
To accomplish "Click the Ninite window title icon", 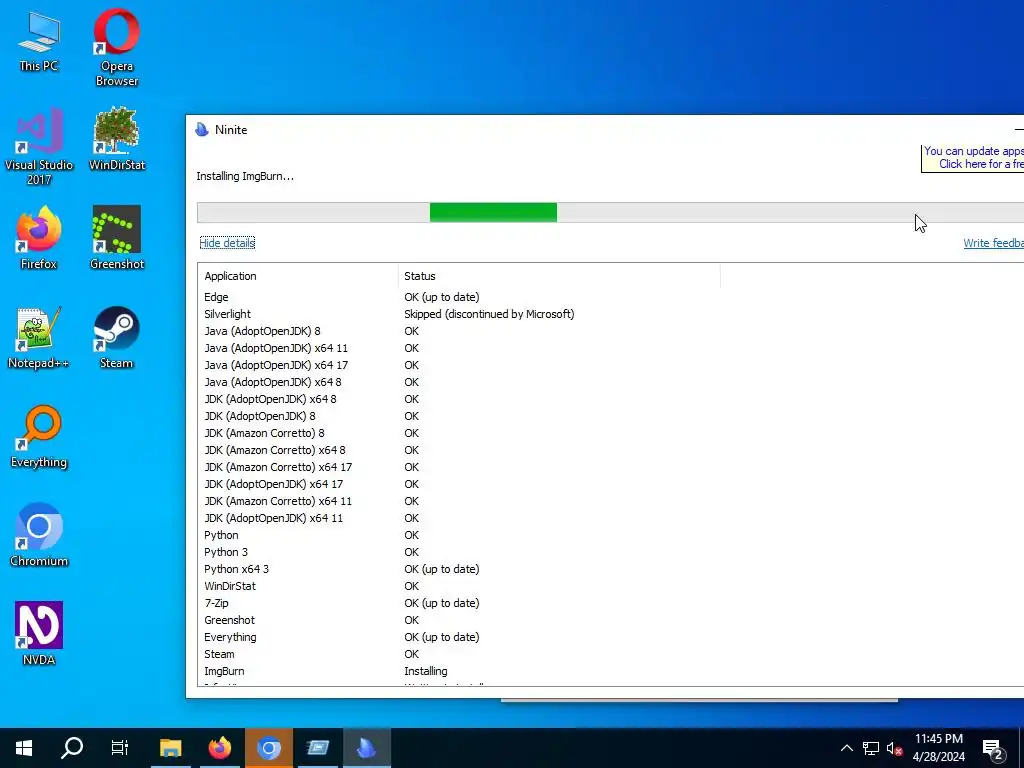I will point(202,129).
